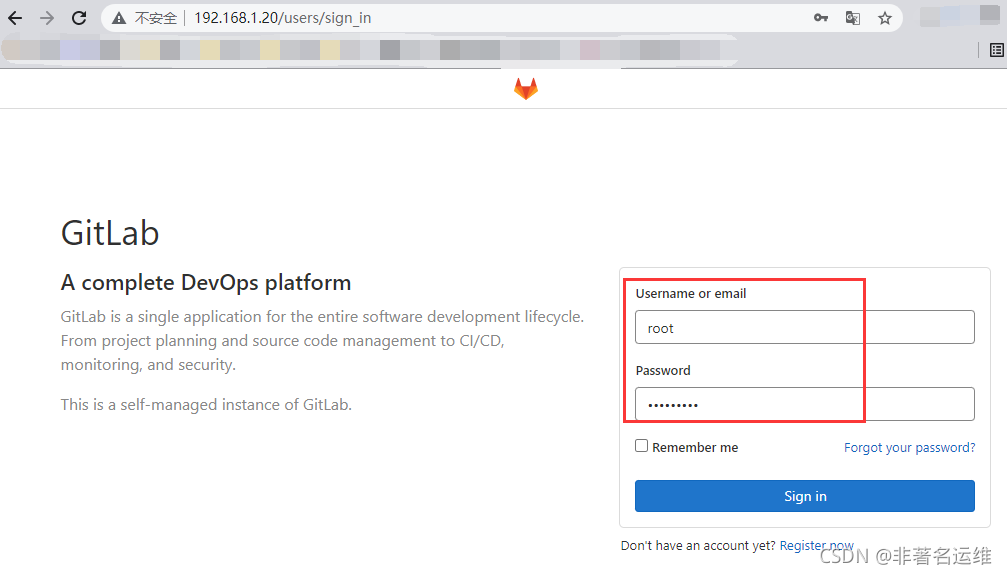Select the Password label above the password field
This screenshot has height=574, width=1007.
(663, 370)
